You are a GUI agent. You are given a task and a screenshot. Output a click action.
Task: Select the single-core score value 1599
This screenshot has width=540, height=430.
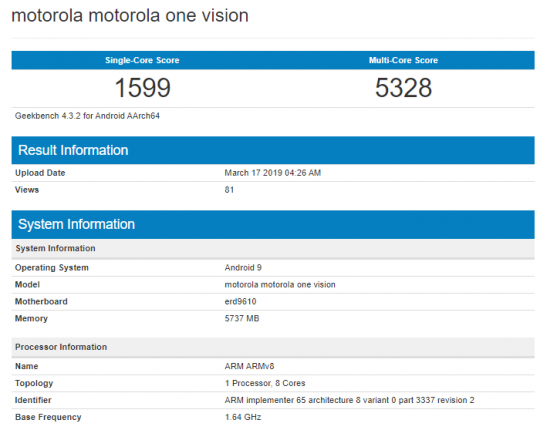(x=142, y=87)
